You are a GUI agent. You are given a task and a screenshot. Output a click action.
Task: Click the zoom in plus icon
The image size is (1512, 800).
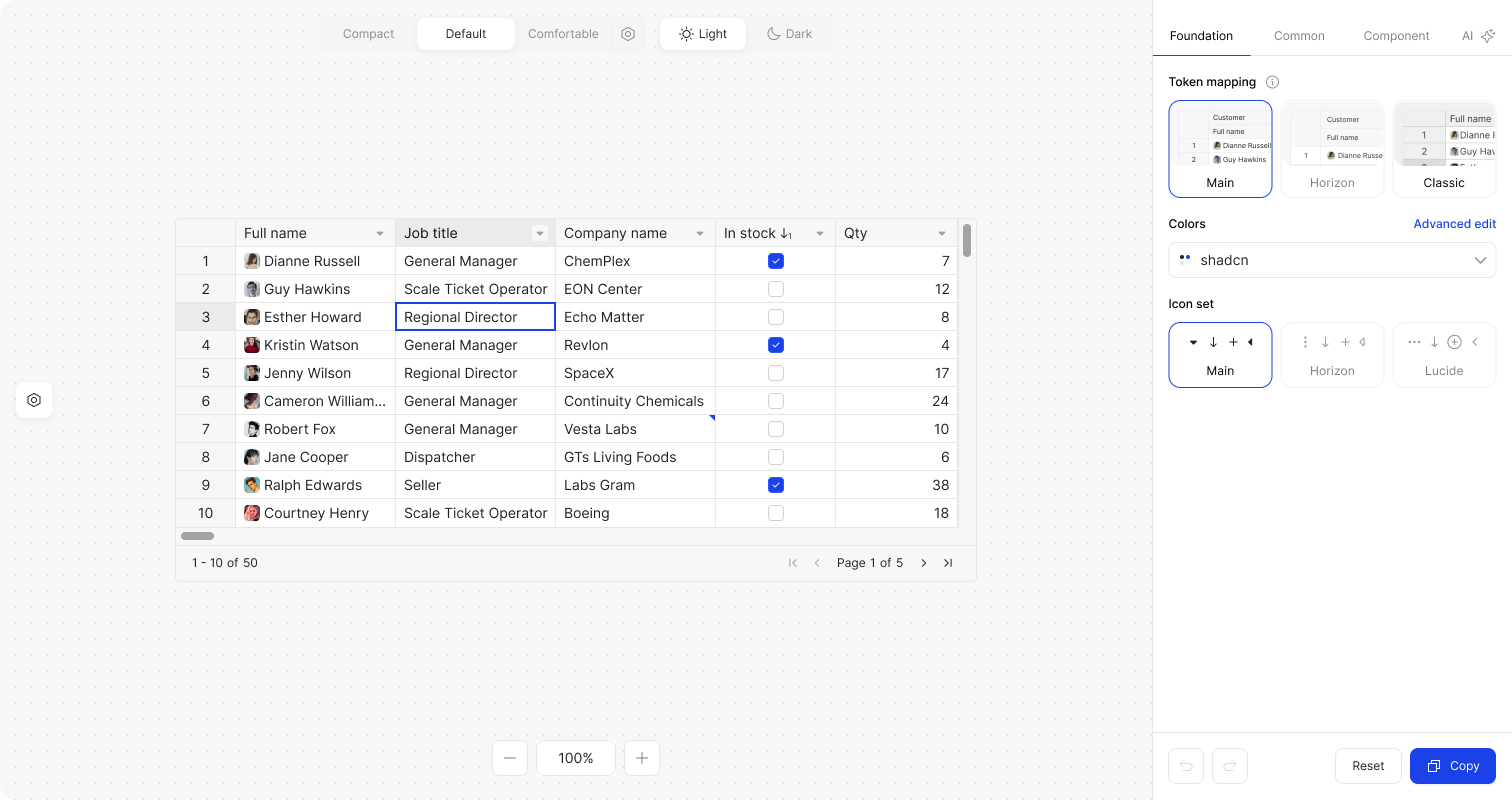tap(642, 758)
